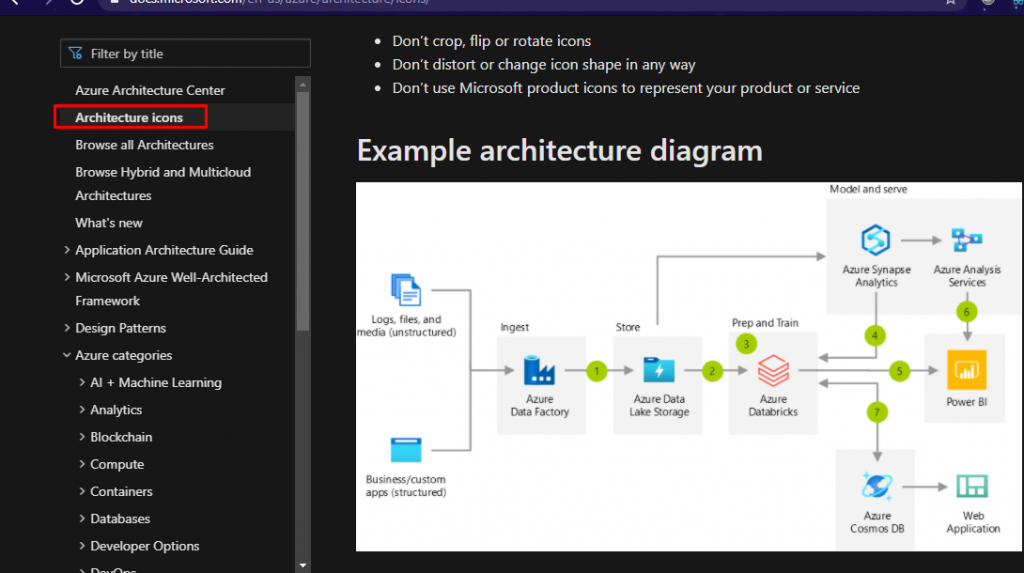
Task: Go to Azure Architecture Center
Action: click(150, 90)
